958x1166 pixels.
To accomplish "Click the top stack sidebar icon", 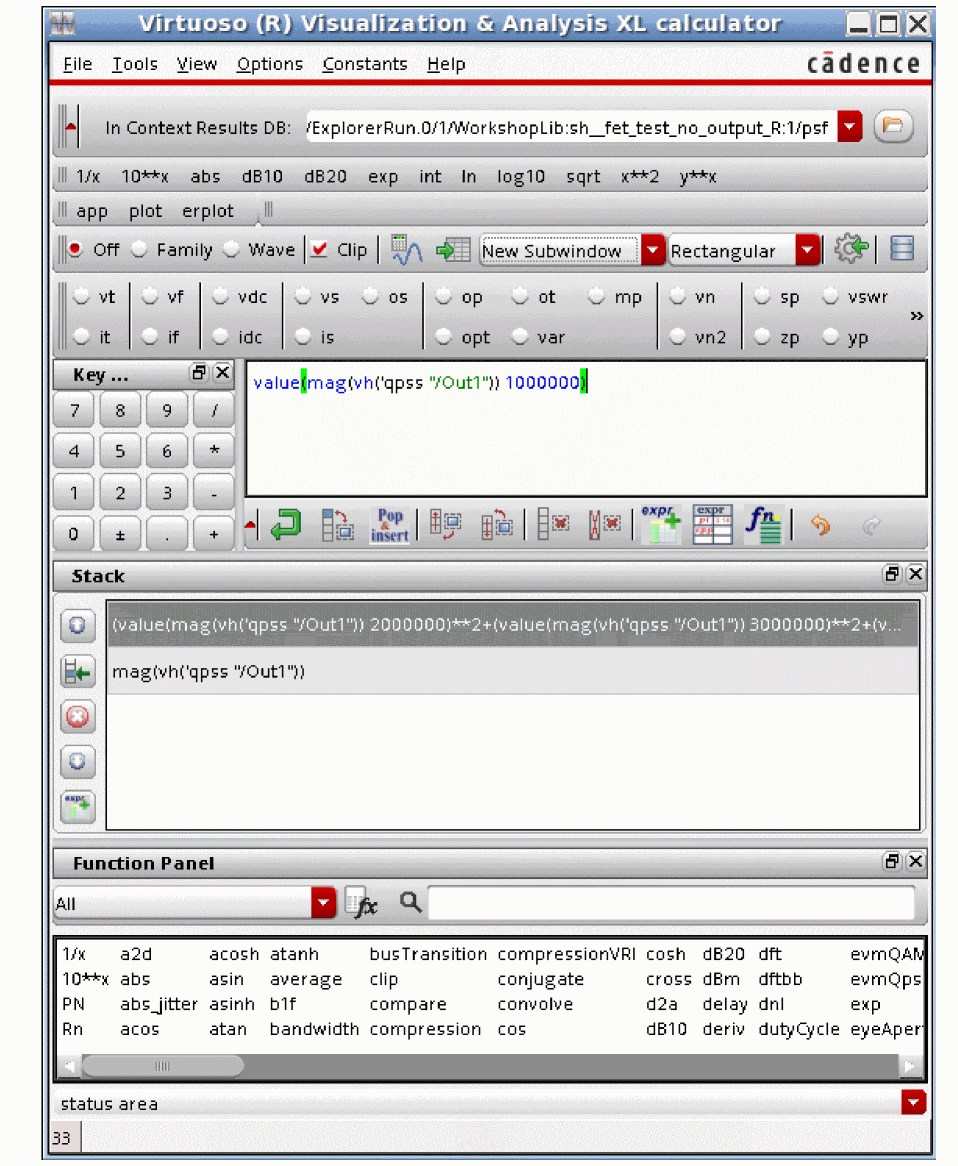I will (x=77, y=625).
